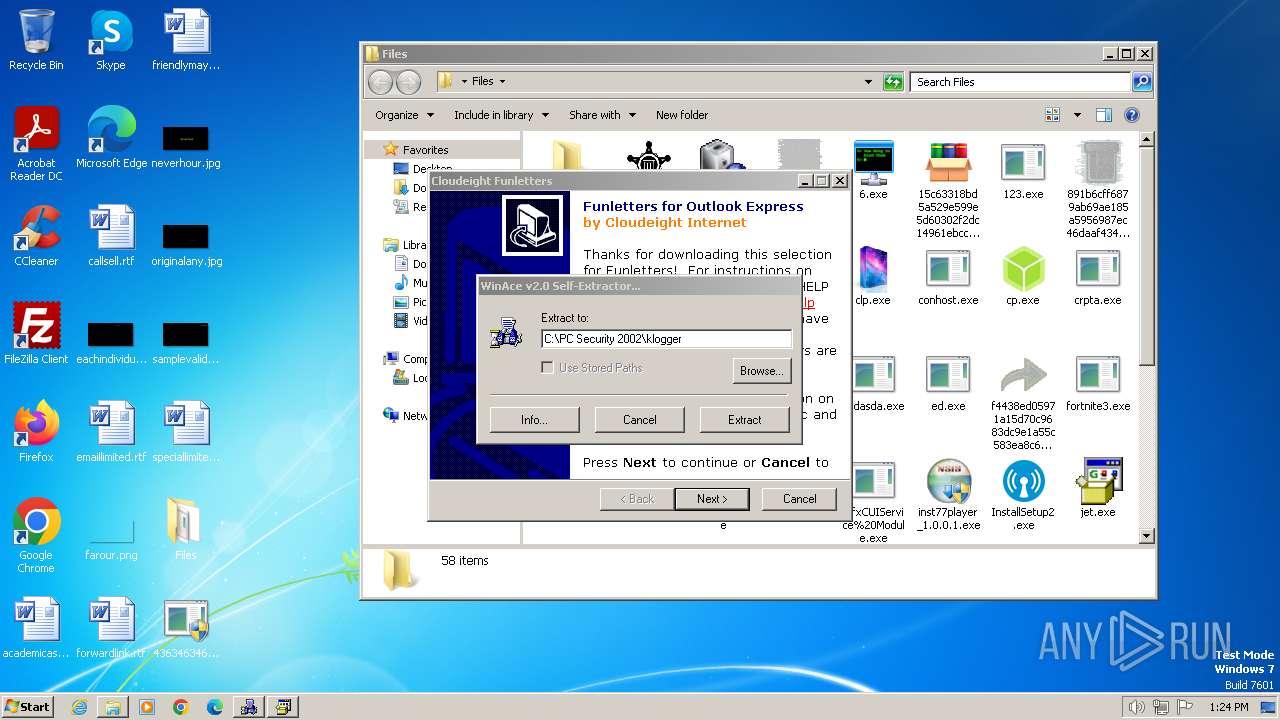Open the Recycle Bin desktop icon
The image size is (1280, 720).
[36, 40]
